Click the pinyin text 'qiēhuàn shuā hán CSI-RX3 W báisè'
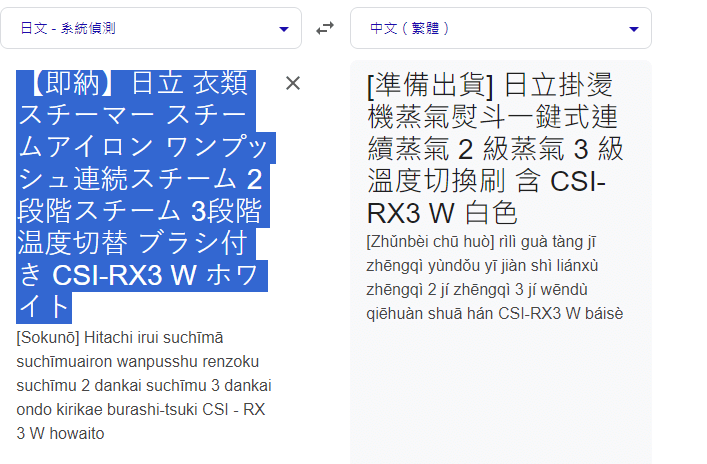Screen dimensions: 707x464 [x=495, y=313]
